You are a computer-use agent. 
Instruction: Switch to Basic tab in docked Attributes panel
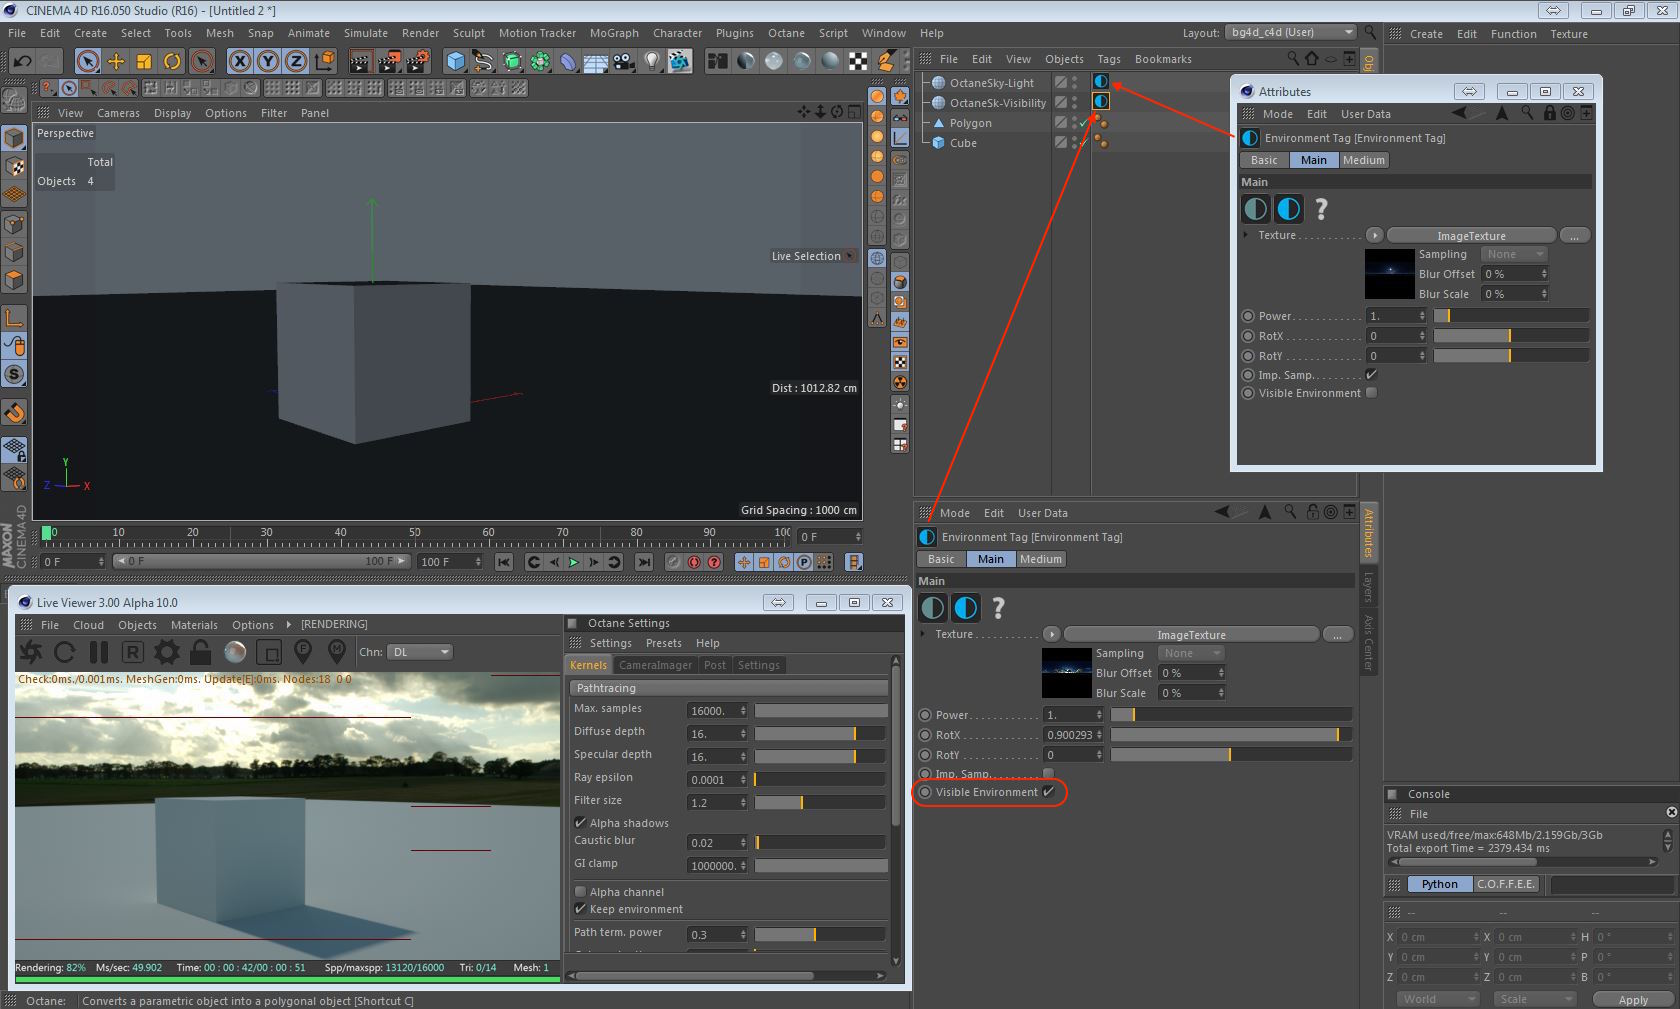(x=941, y=559)
